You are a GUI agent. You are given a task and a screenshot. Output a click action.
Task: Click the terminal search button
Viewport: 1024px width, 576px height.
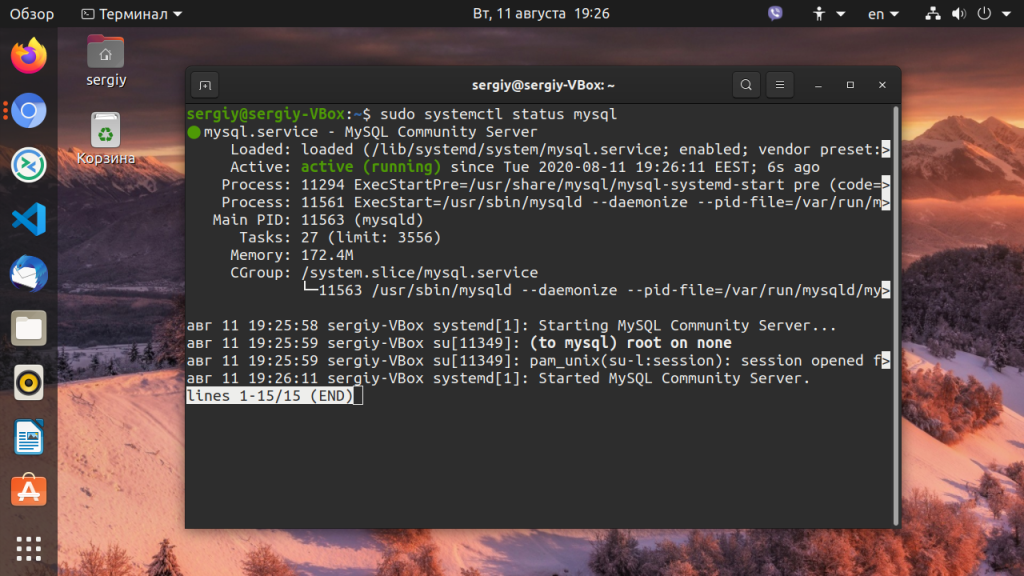[746, 86]
